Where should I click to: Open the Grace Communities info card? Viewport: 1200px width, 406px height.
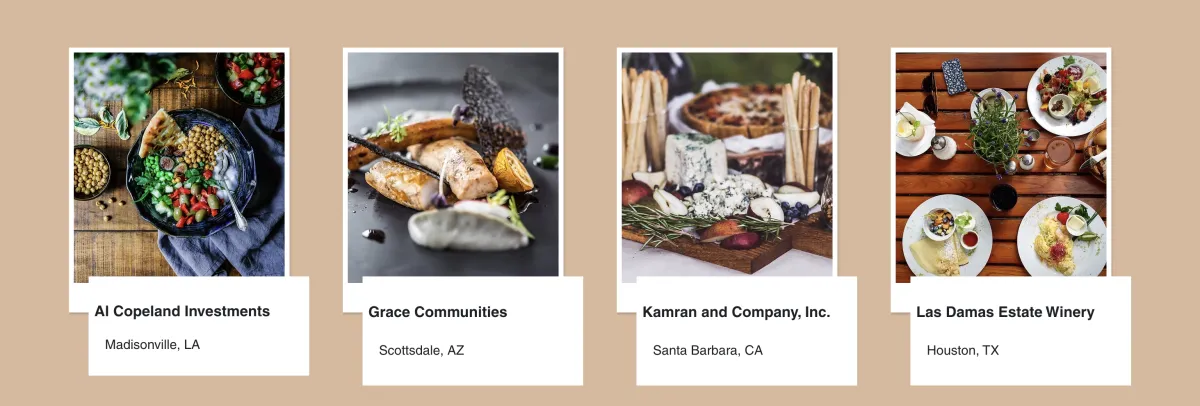tap(473, 331)
